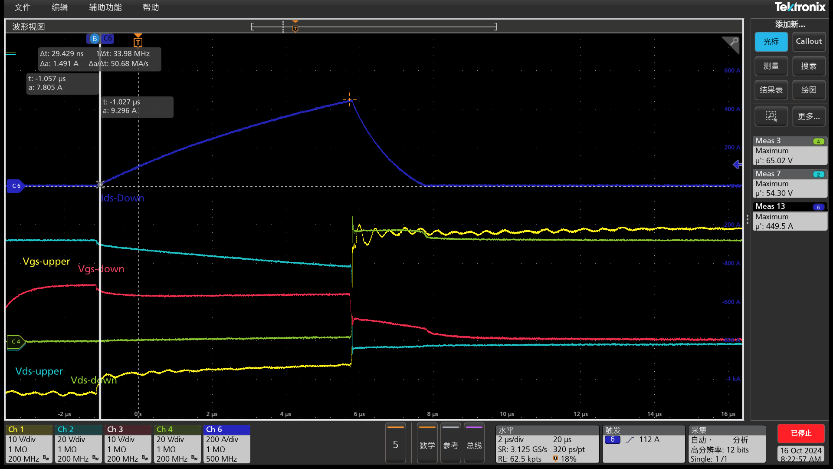This screenshot has height=469, width=833.
Task: Click the Meas 13 channel 6 tag
Action: (x=818, y=207)
